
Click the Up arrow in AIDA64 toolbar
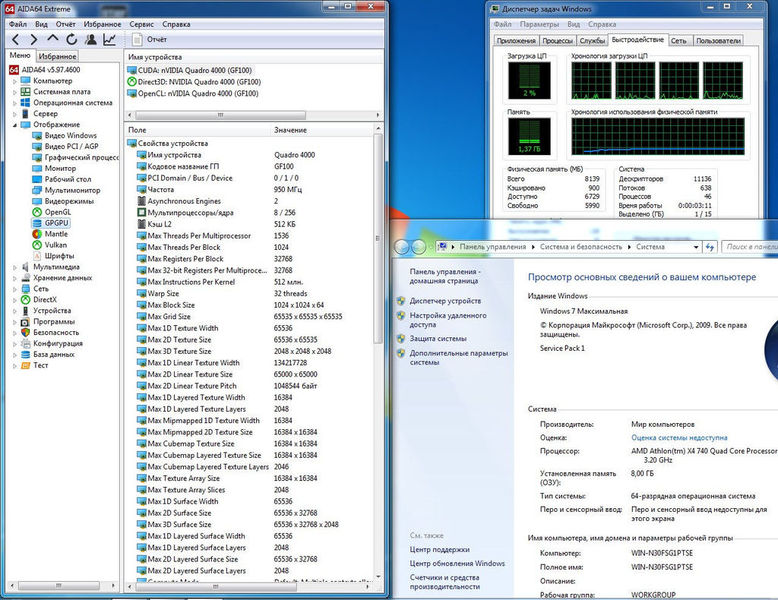(x=53, y=39)
